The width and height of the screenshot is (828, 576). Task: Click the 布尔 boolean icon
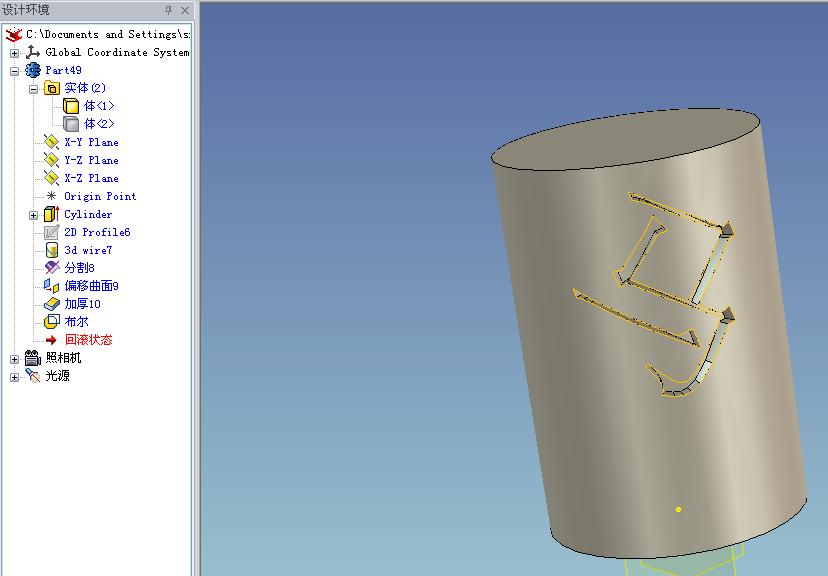point(52,321)
